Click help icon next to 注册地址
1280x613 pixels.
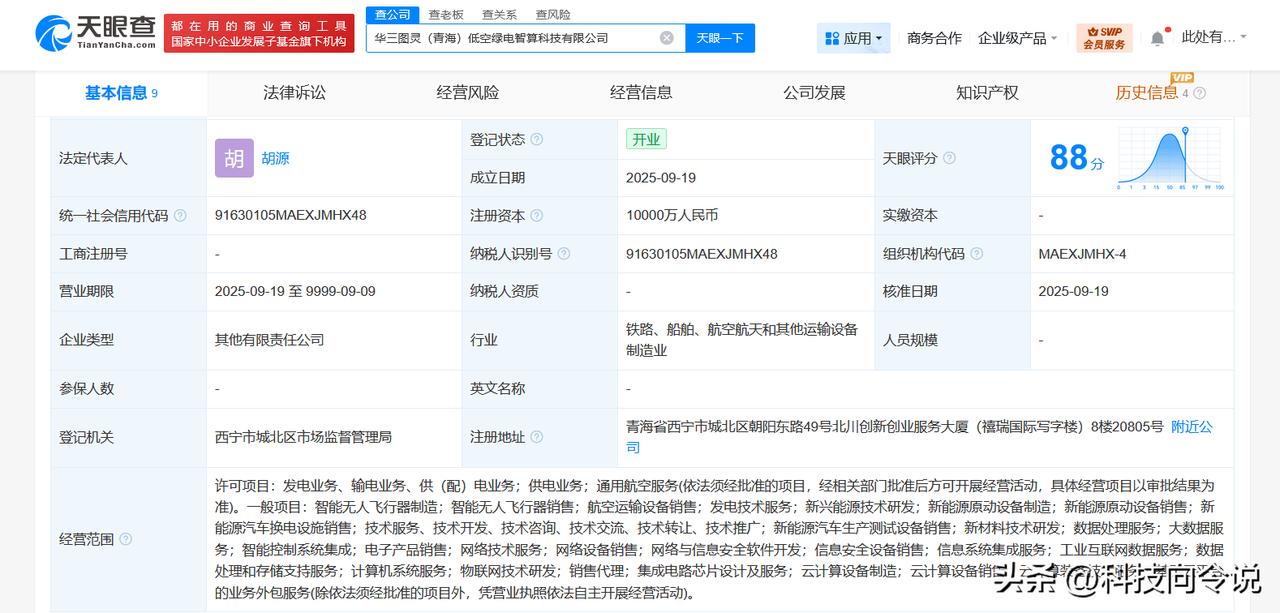537,437
